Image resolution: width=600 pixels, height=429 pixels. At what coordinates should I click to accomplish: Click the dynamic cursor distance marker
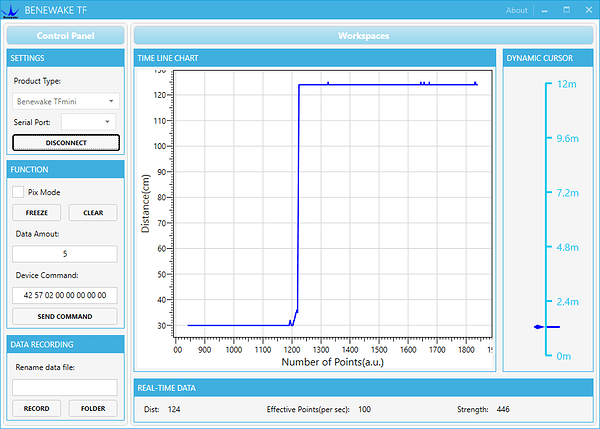pos(547,327)
